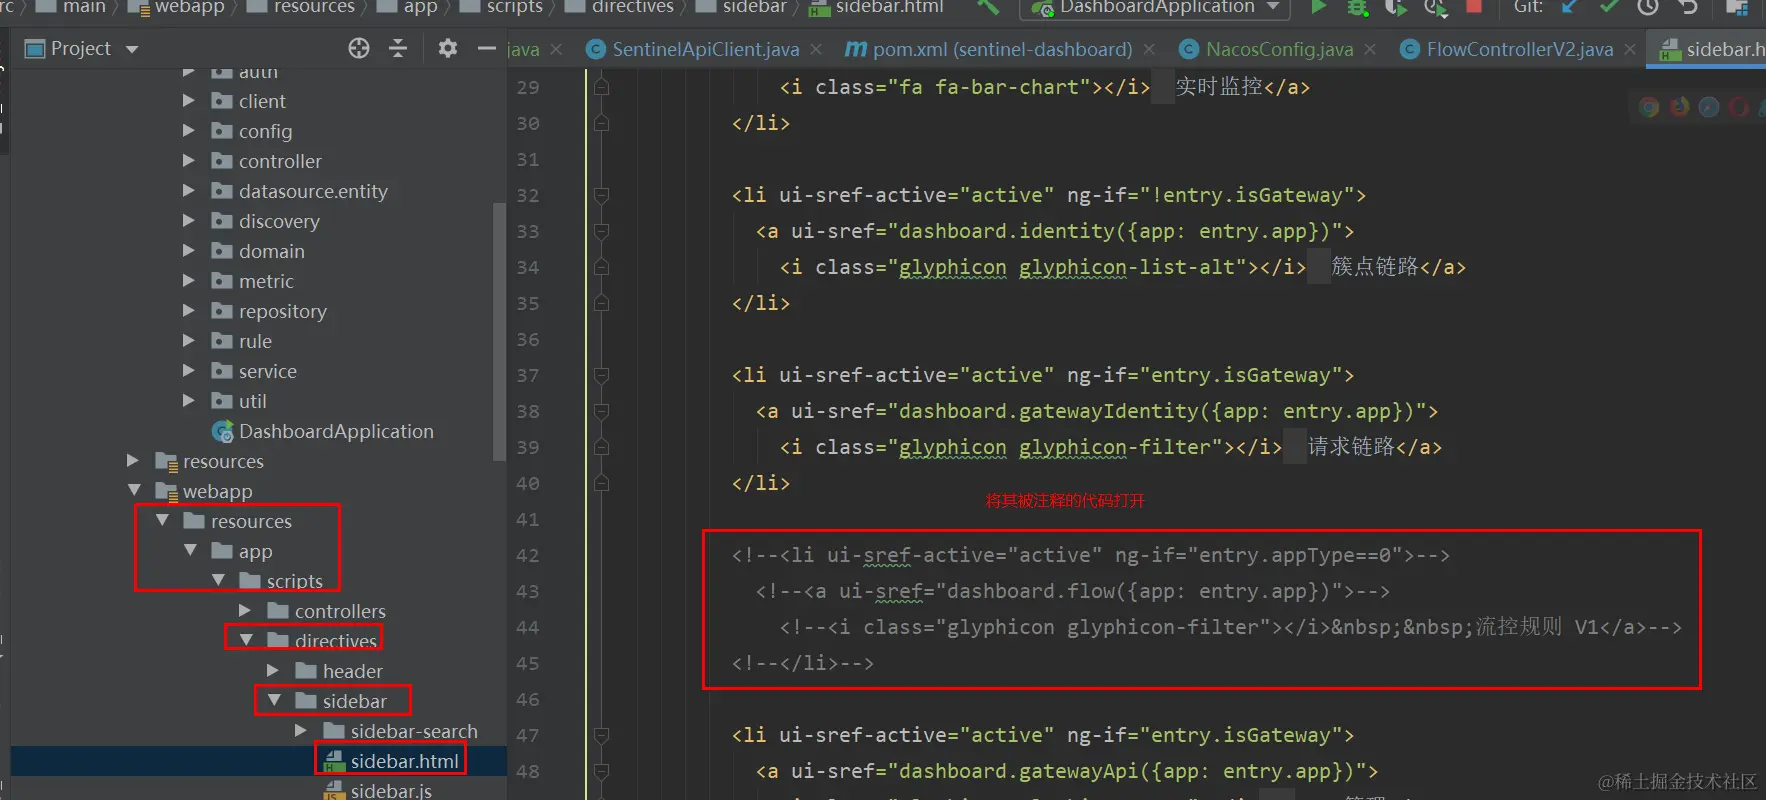Open Project panel settings gear

pyautogui.click(x=448, y=48)
